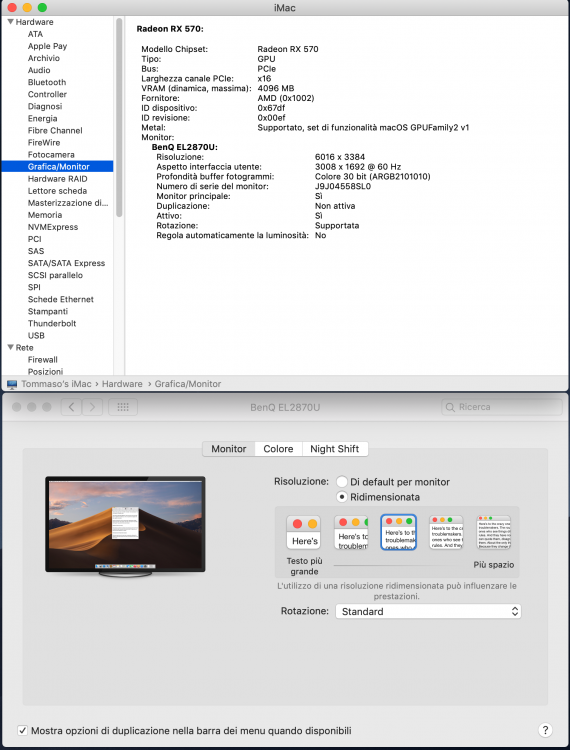Select Apple Pay in the sidebar

tap(47, 46)
